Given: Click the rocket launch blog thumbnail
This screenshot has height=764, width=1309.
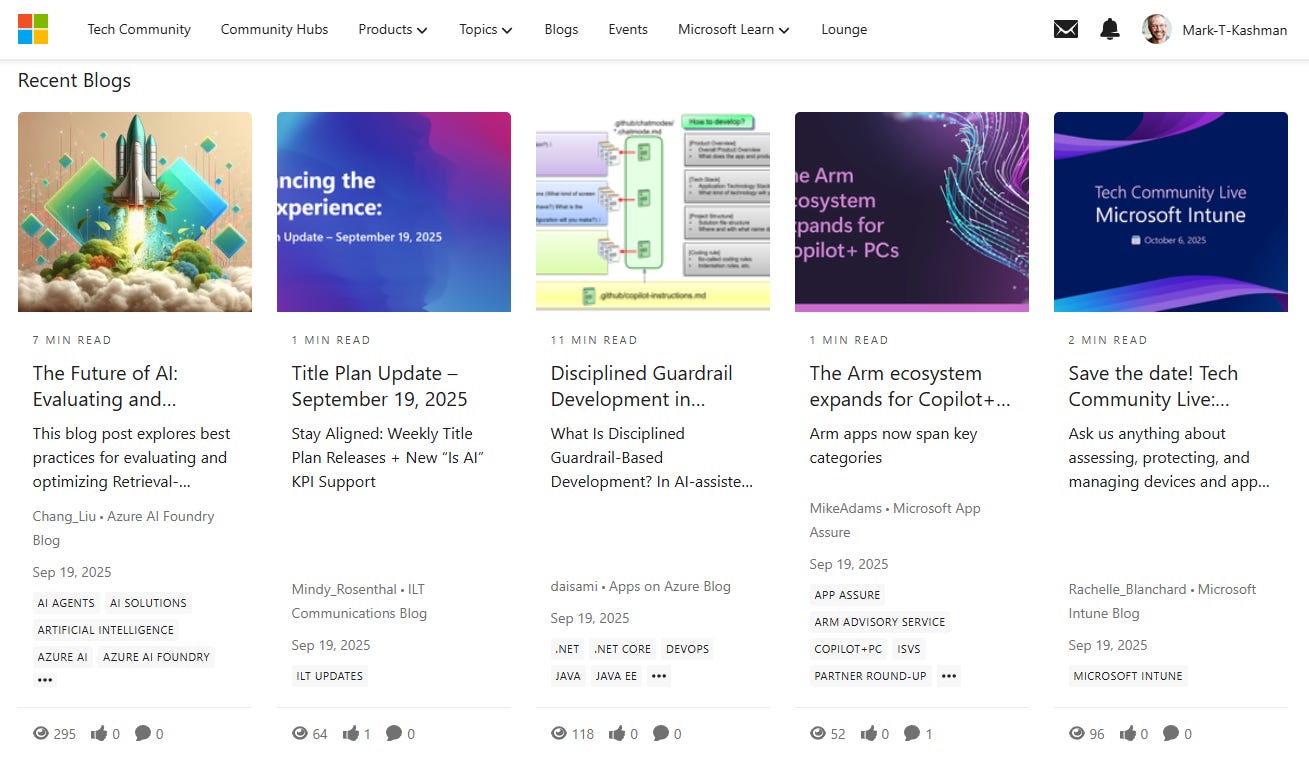Looking at the screenshot, I should 135,212.
